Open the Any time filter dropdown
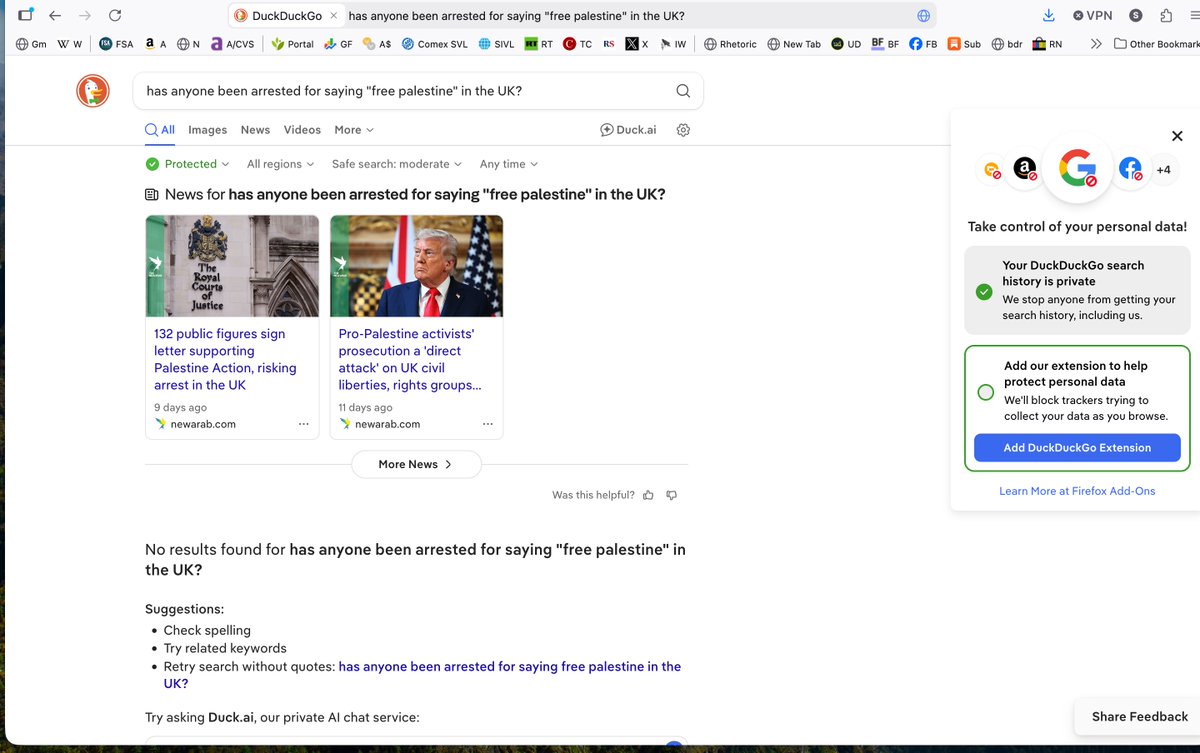Viewport: 1200px width, 753px height. coord(509,164)
